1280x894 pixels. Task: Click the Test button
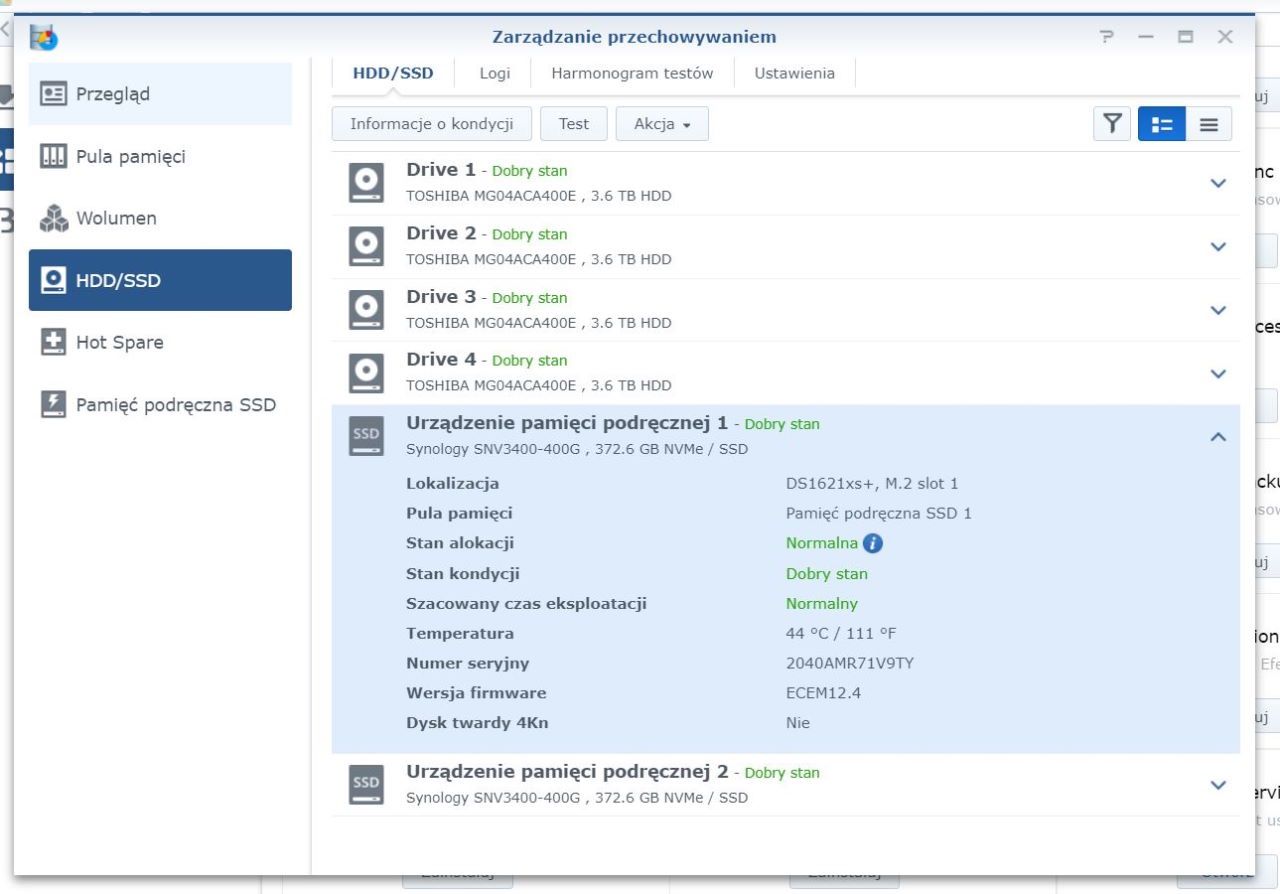click(574, 124)
